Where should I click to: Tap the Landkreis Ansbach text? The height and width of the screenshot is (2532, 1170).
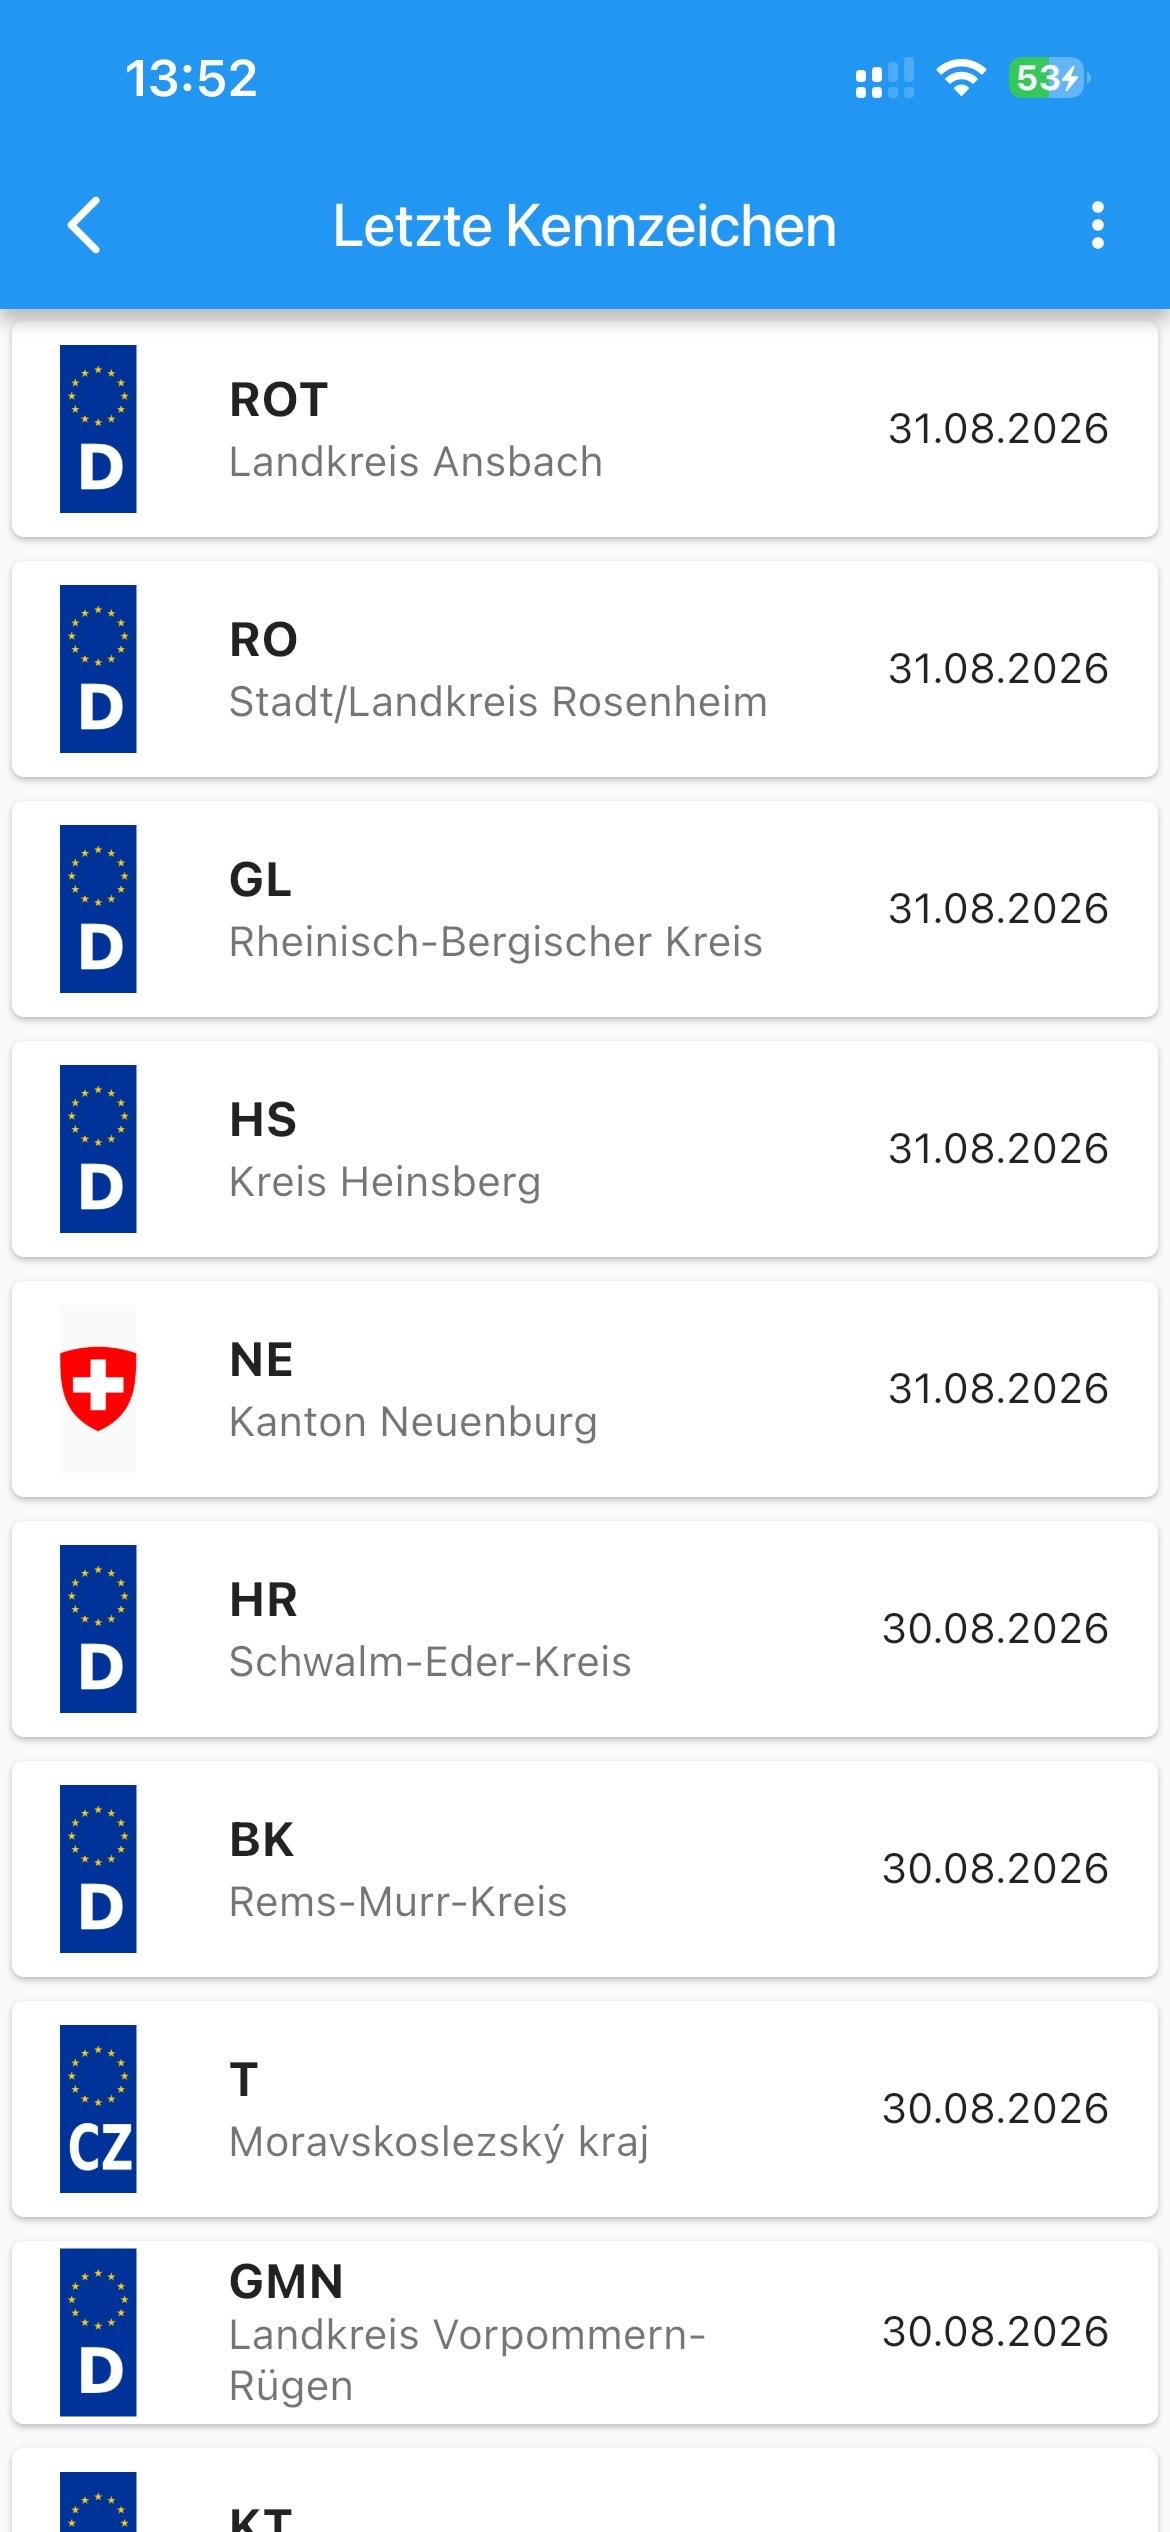(x=416, y=462)
